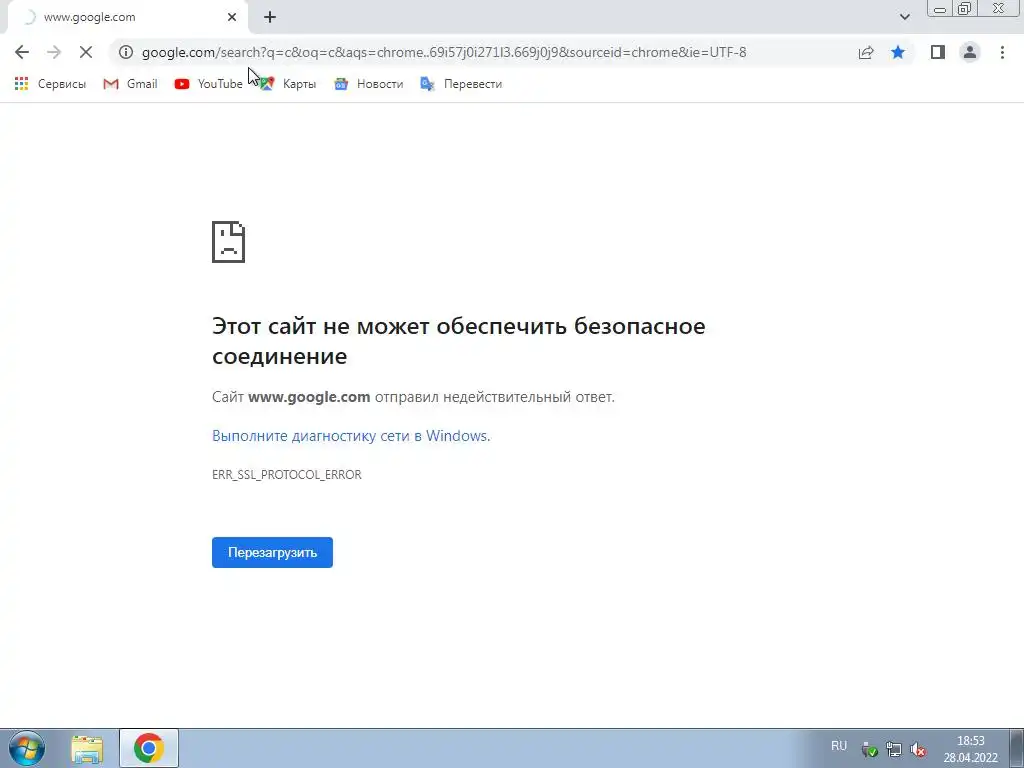Click the Перезагрузить button
The height and width of the screenshot is (768, 1024).
[x=272, y=552]
